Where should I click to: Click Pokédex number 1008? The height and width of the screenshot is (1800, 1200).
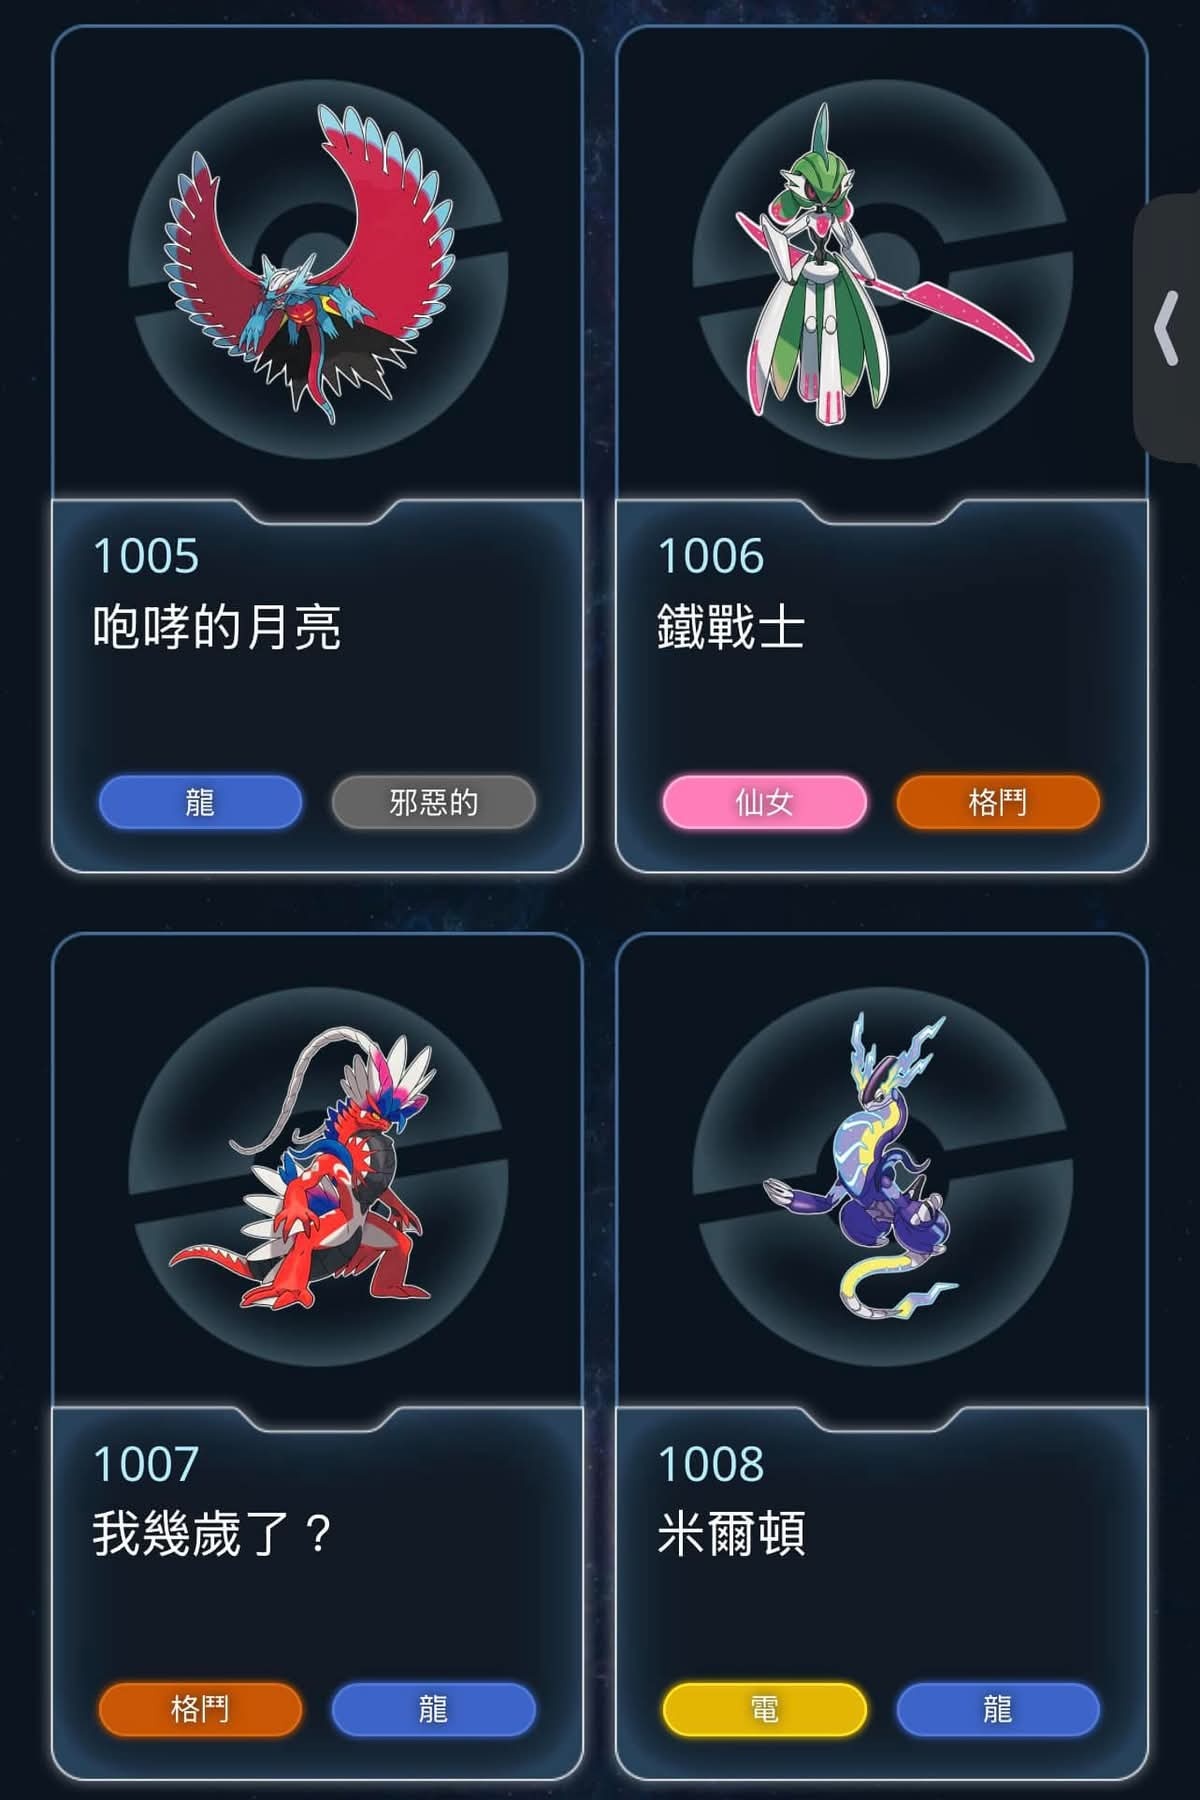[x=711, y=1464]
